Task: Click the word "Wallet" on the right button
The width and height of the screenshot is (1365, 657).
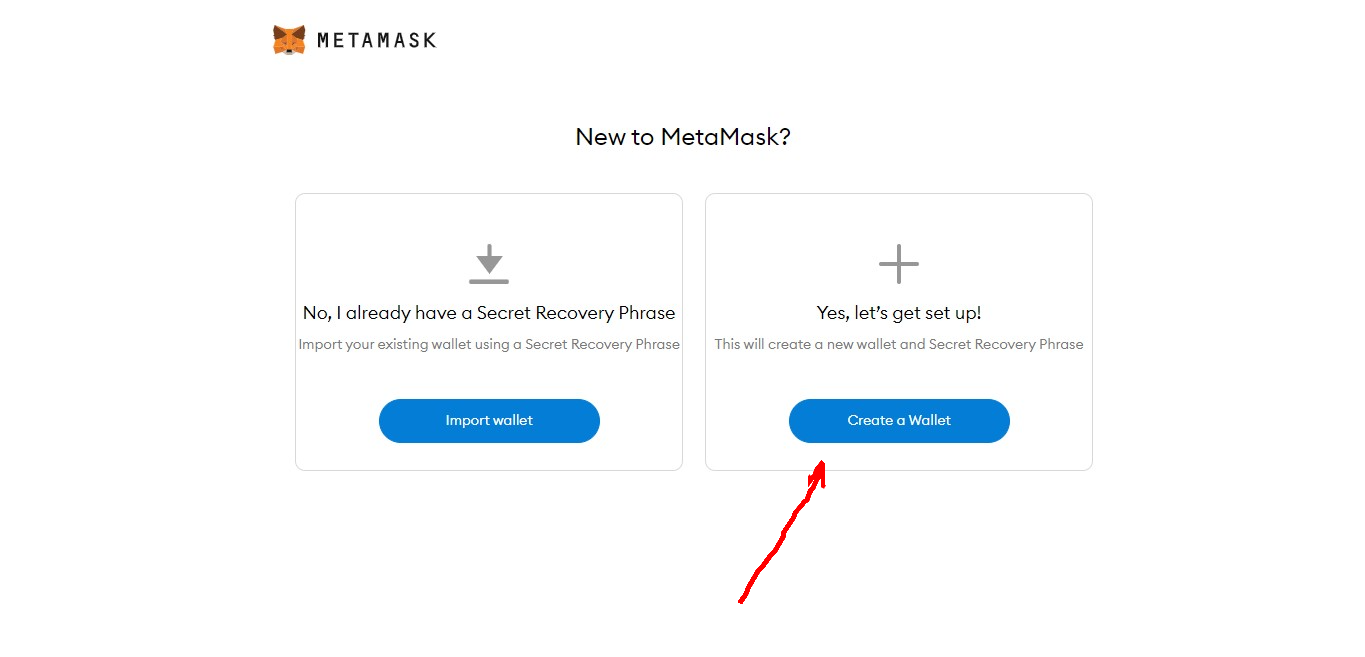Action: coord(930,420)
